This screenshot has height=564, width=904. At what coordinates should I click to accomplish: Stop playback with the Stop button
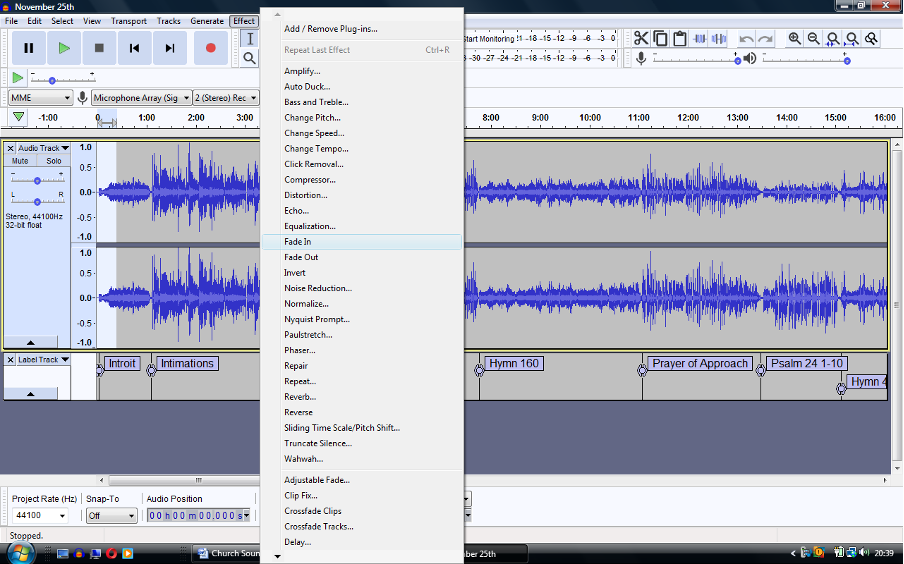tap(99, 48)
